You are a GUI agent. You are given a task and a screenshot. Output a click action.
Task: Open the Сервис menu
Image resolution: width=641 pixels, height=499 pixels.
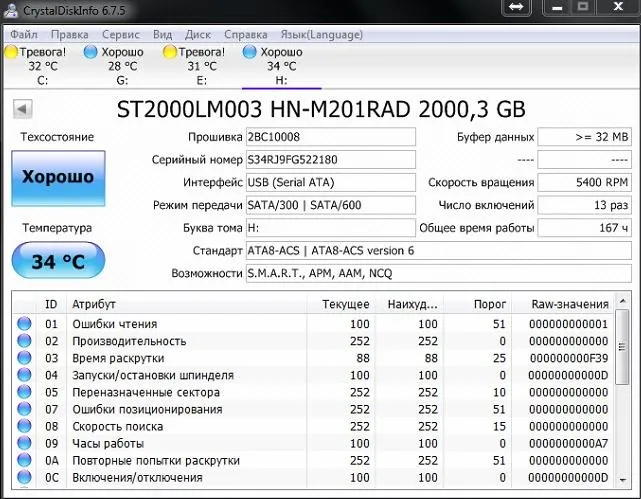pyautogui.click(x=121, y=35)
